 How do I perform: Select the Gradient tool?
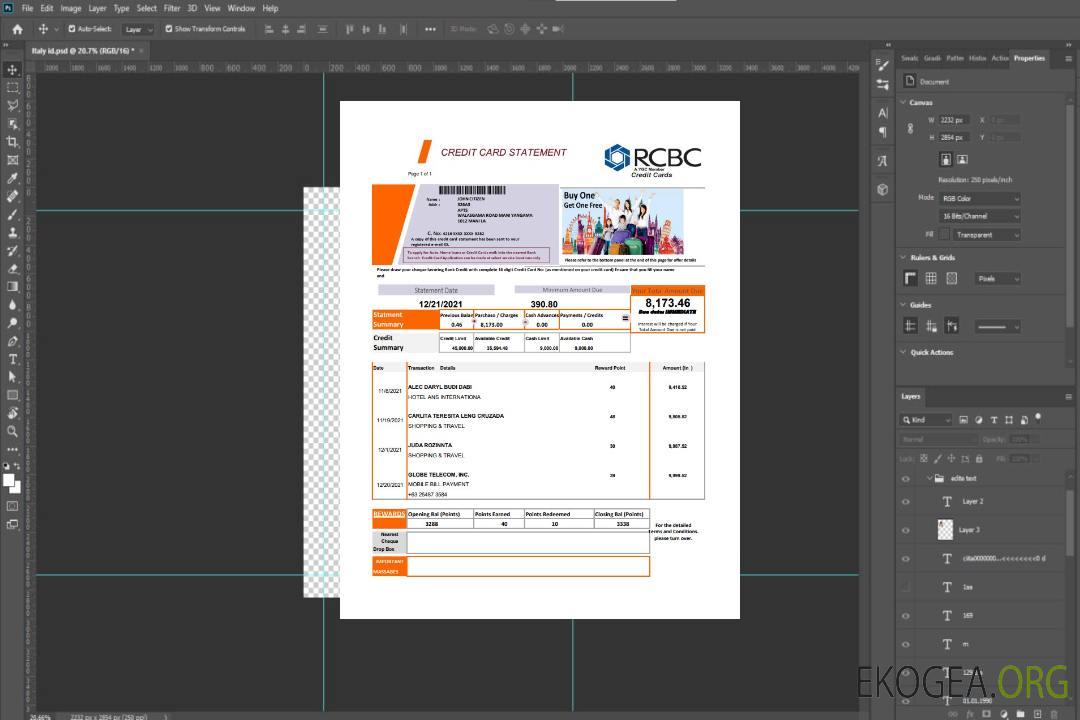coord(12,287)
